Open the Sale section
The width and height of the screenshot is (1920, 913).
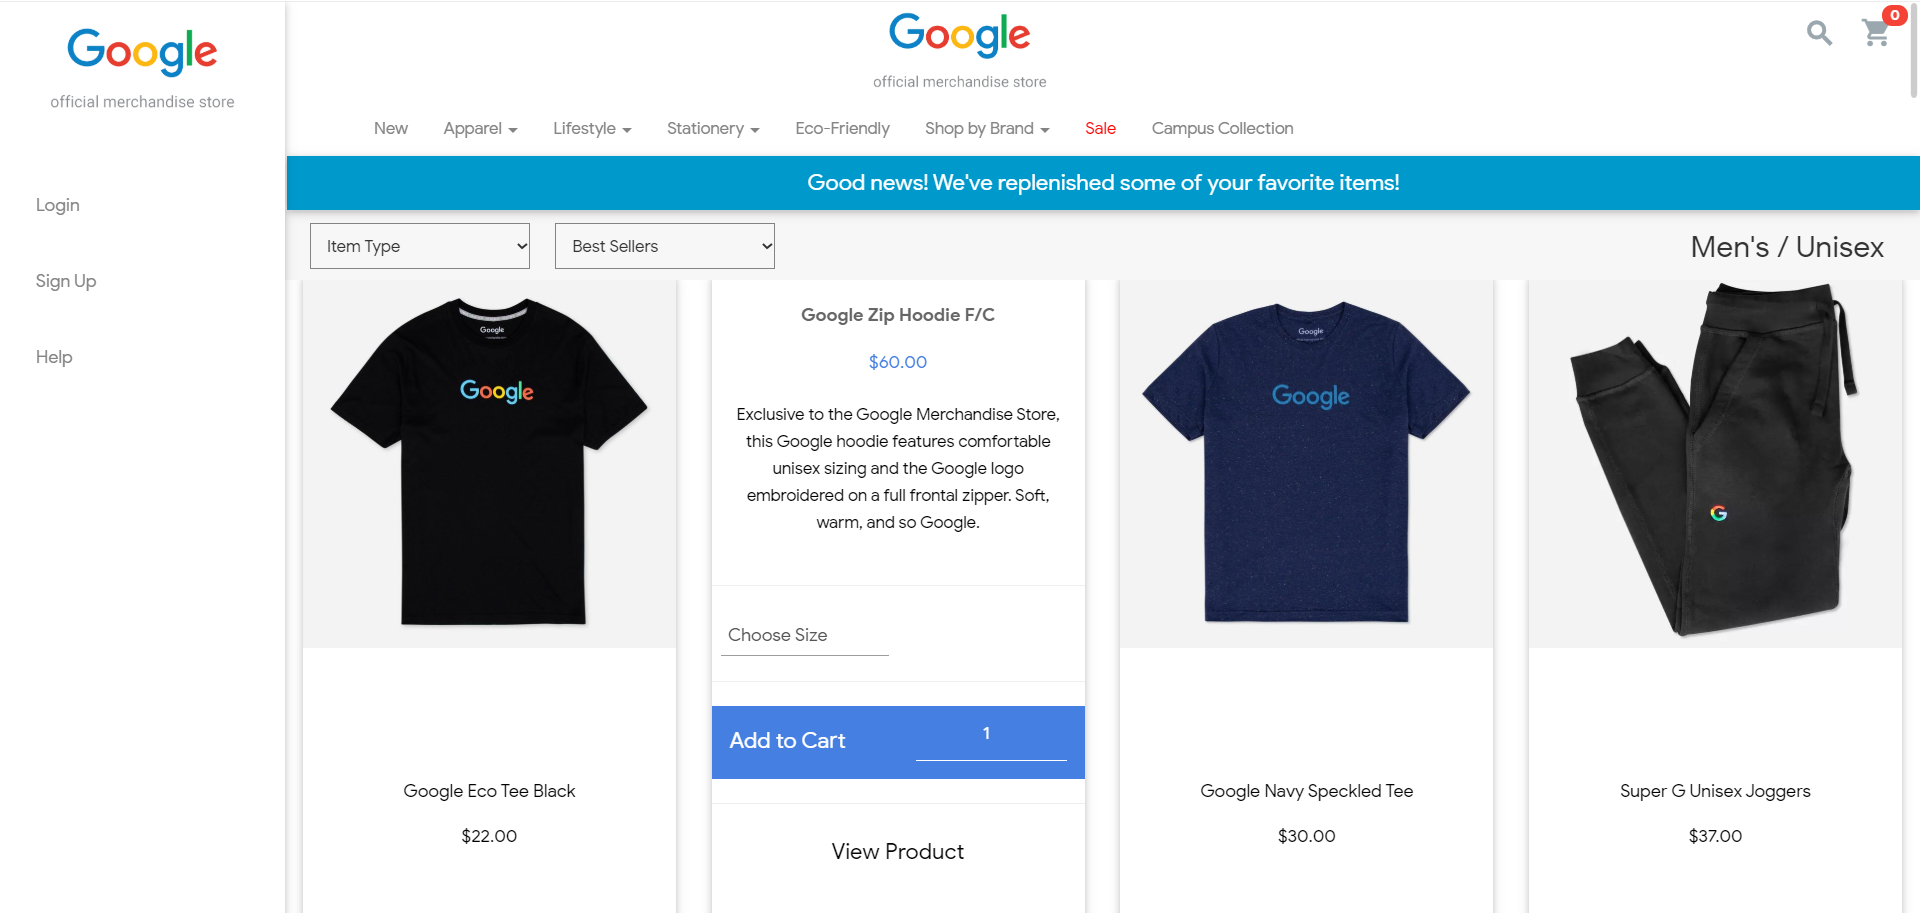1100,128
